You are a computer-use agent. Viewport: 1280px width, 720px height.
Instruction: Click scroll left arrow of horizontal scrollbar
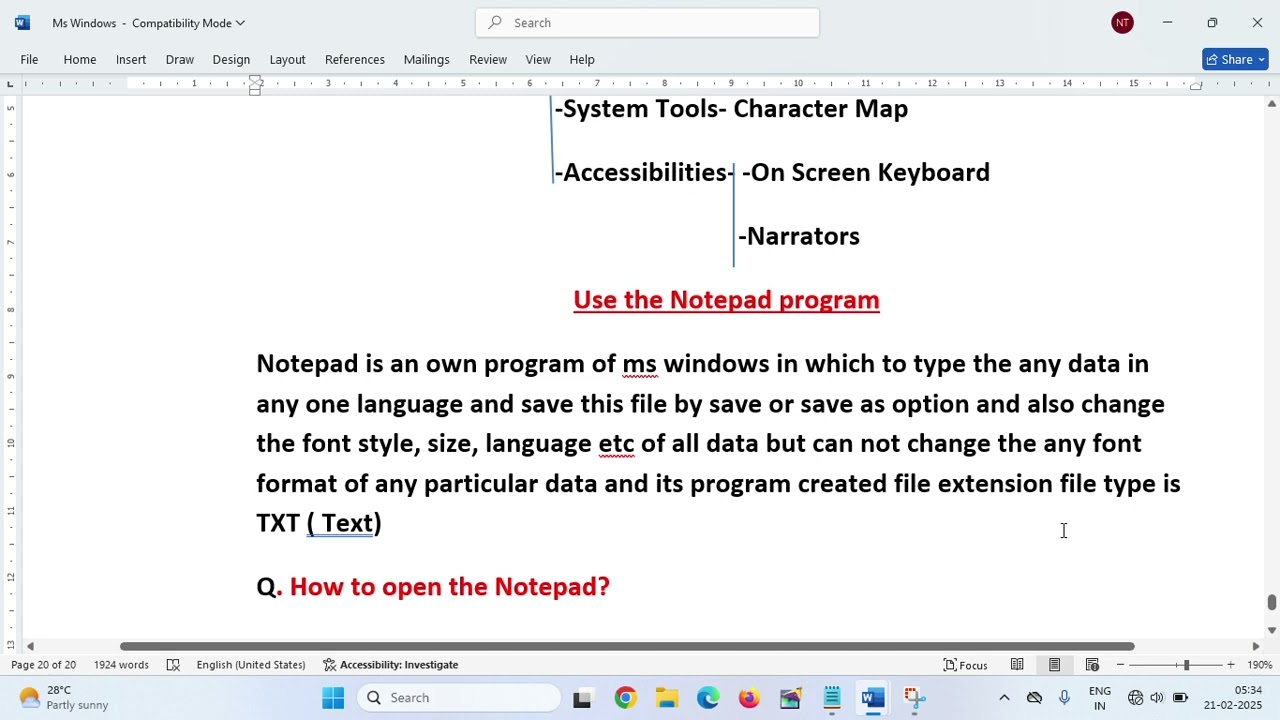pos(30,646)
